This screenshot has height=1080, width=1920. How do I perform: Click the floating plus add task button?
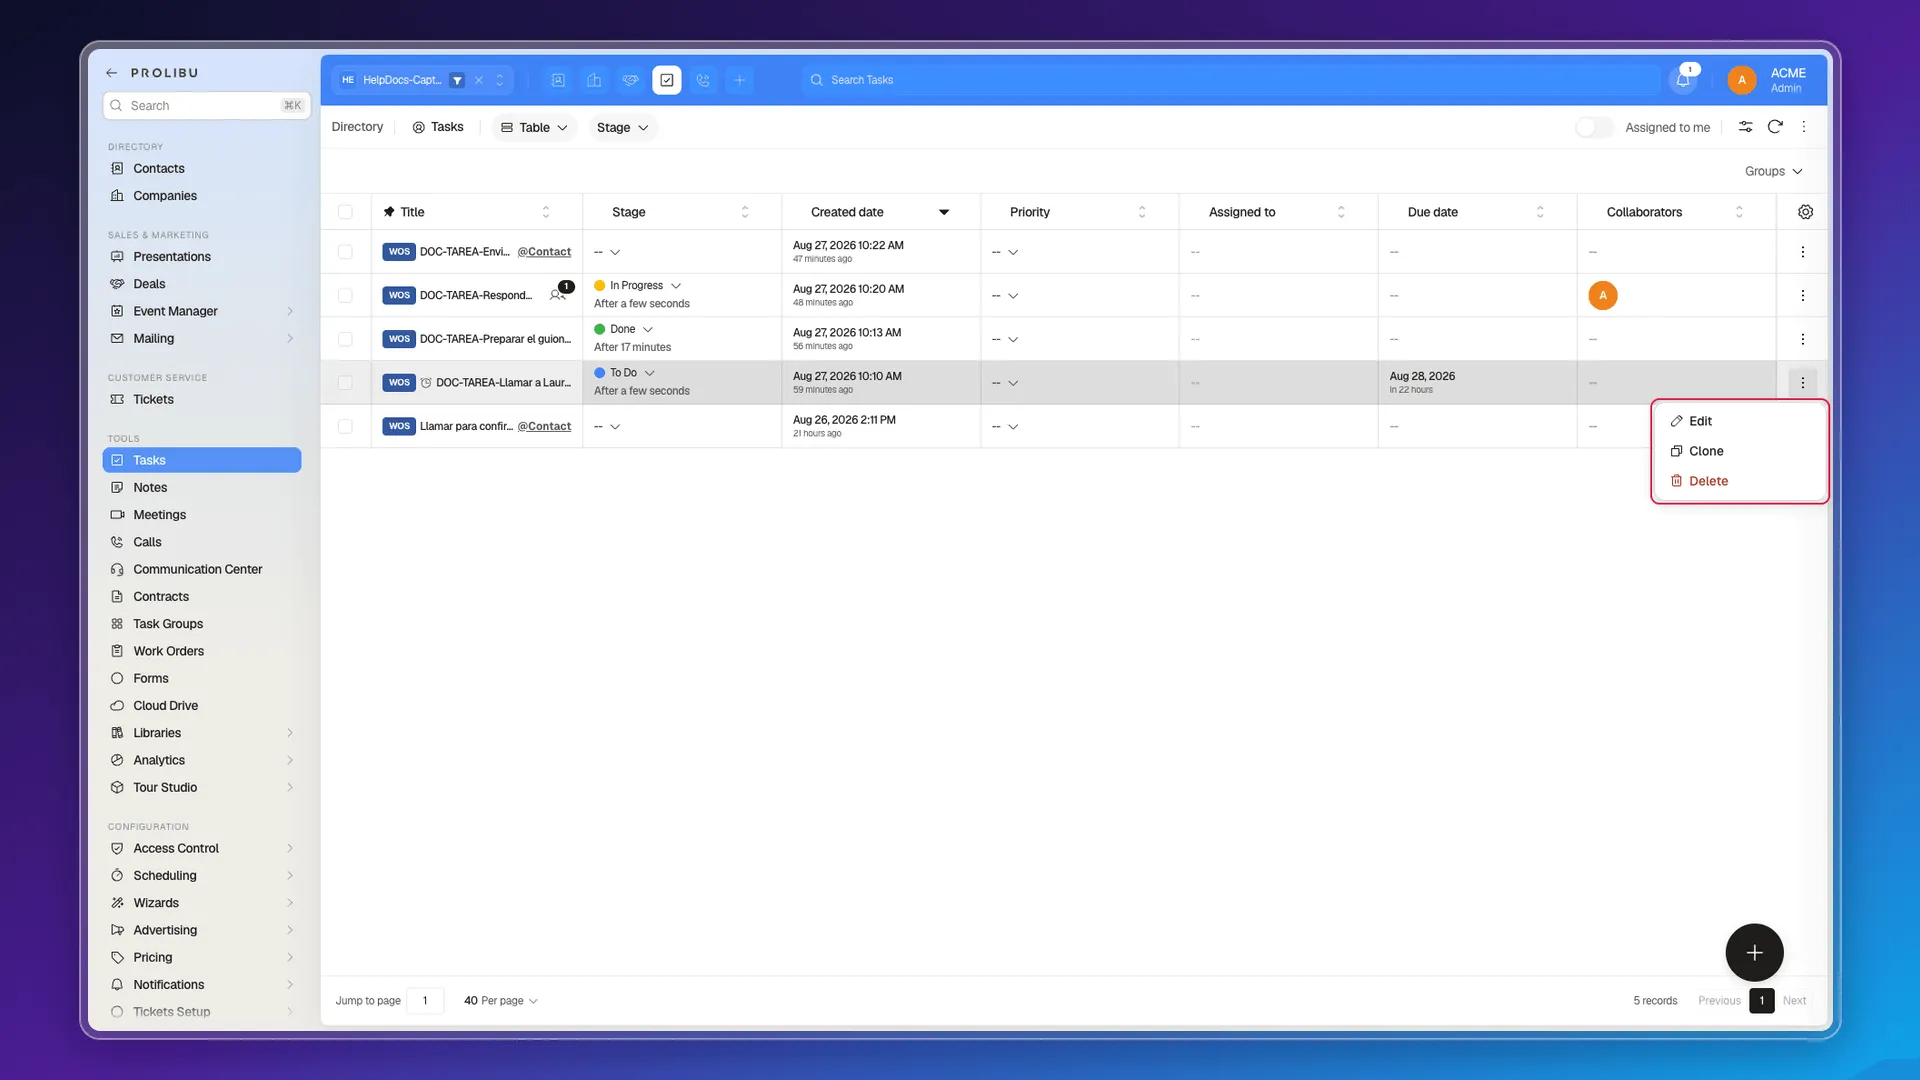coord(1754,953)
